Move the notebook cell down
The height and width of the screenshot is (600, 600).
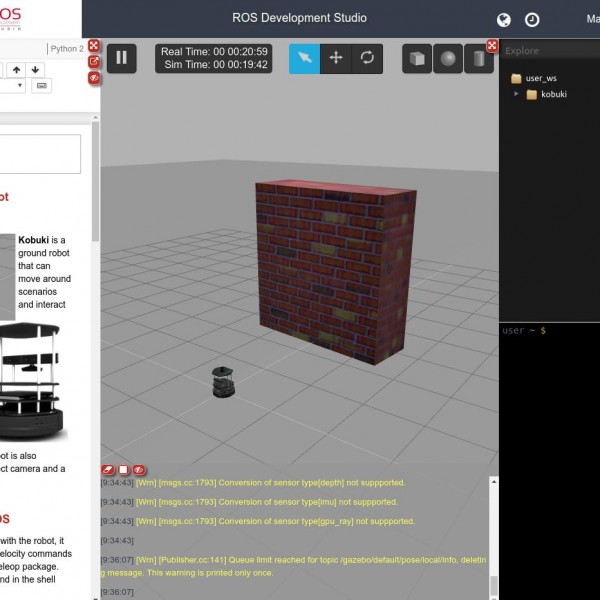(35, 70)
